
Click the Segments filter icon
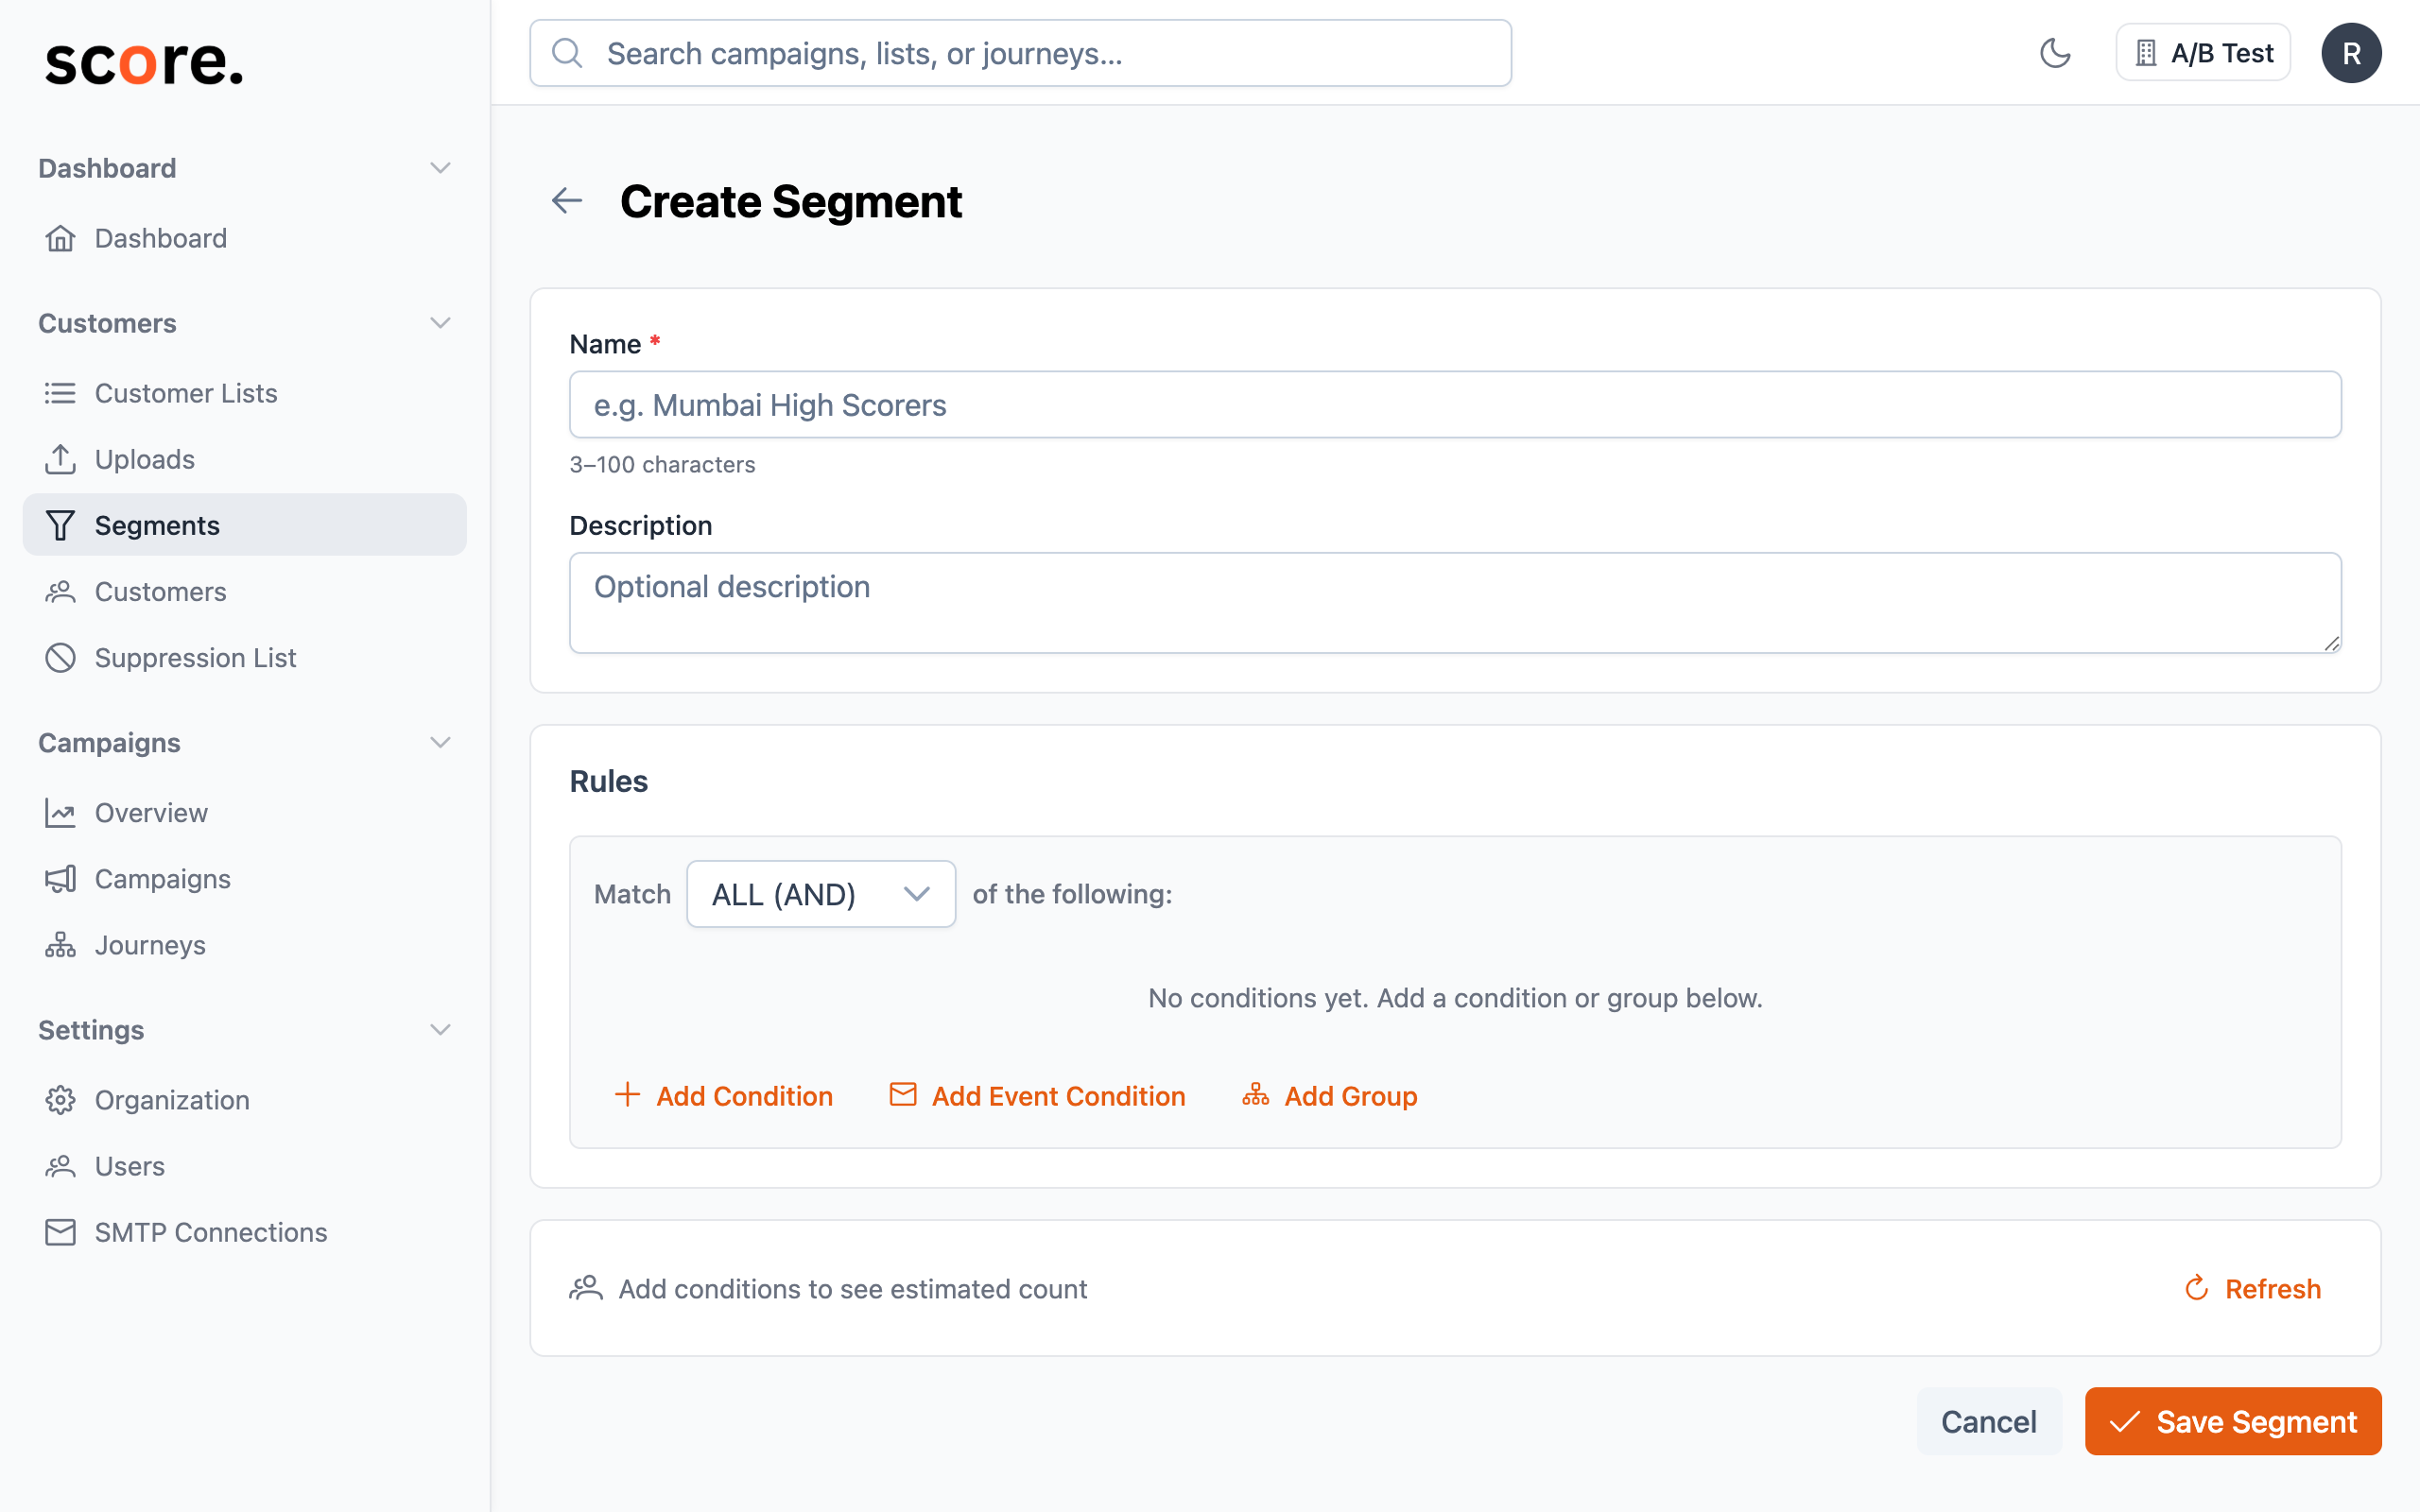pyautogui.click(x=60, y=525)
